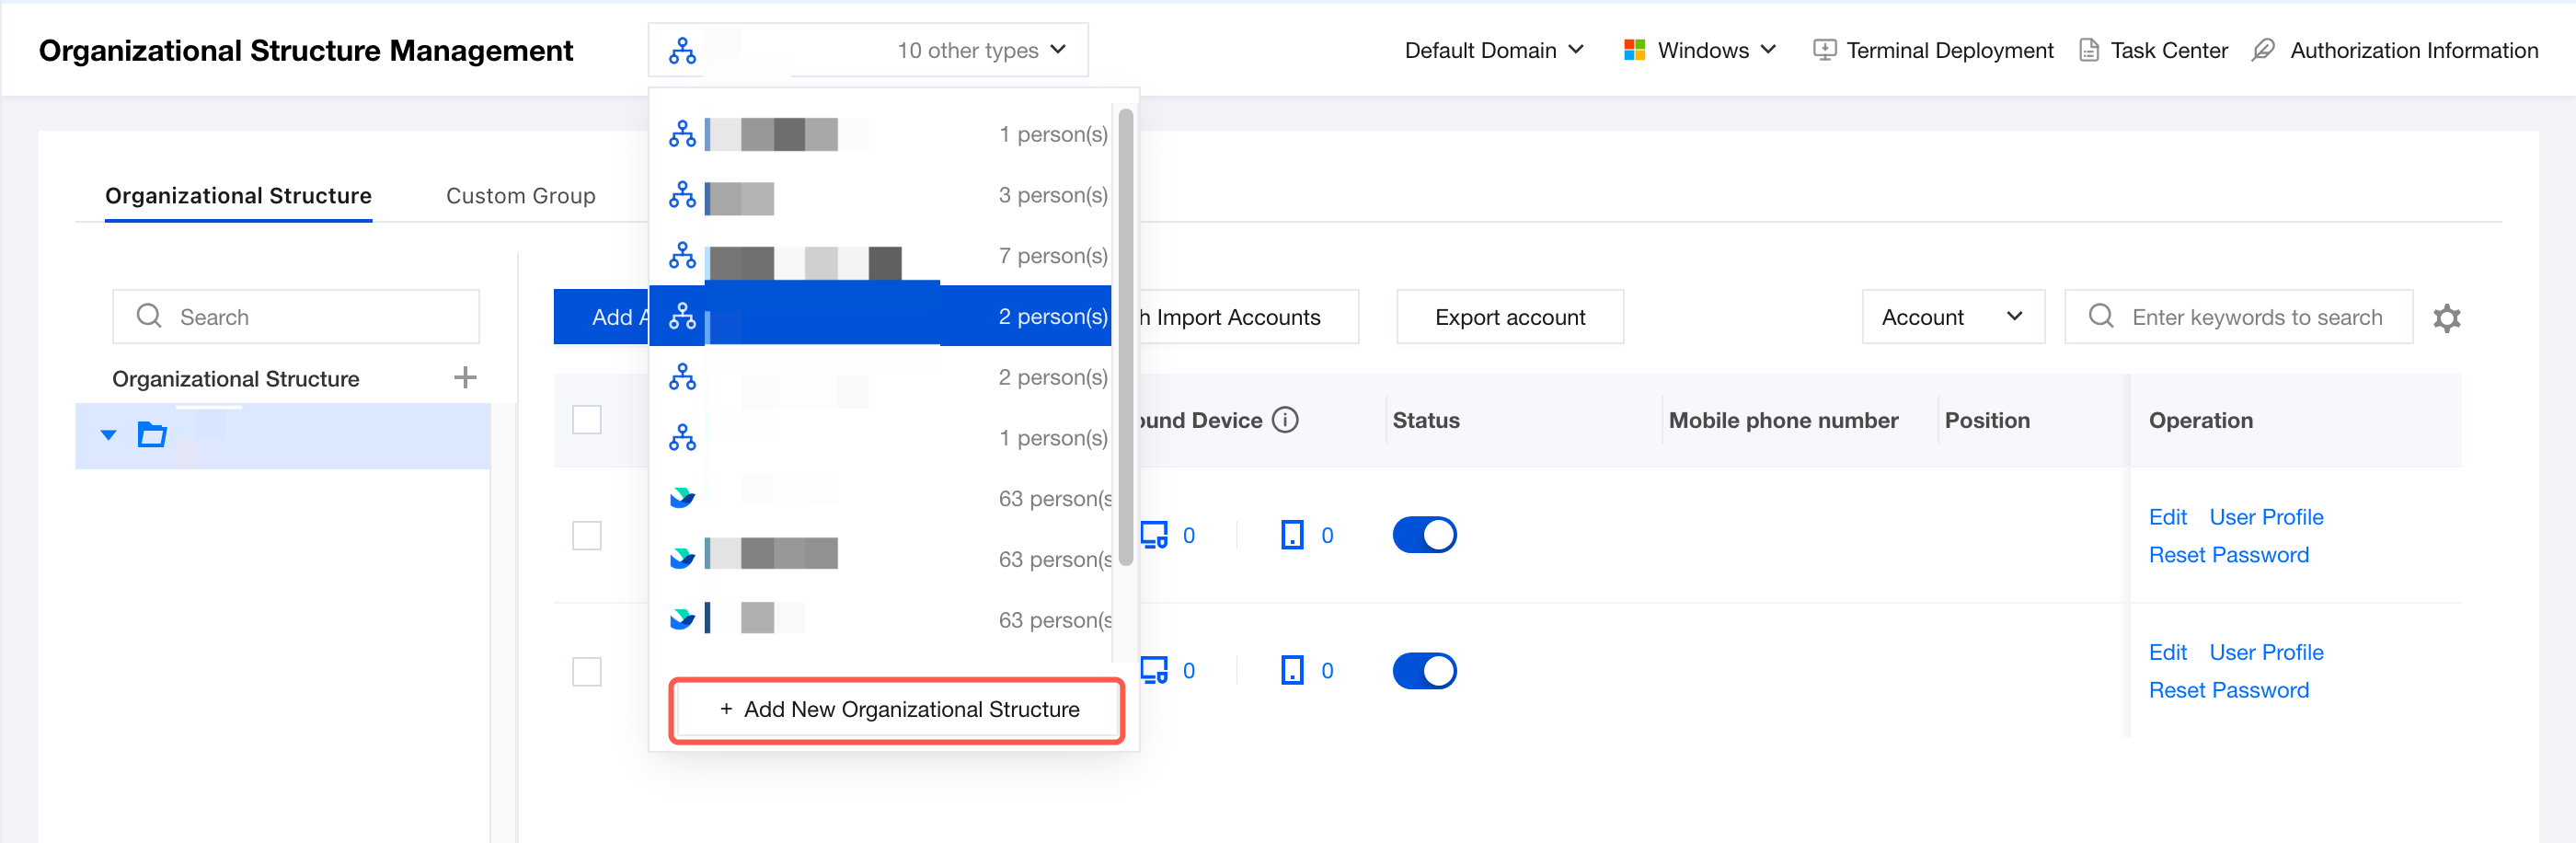
Task: Click first row's desktop device count icon
Action: pos(1154,535)
